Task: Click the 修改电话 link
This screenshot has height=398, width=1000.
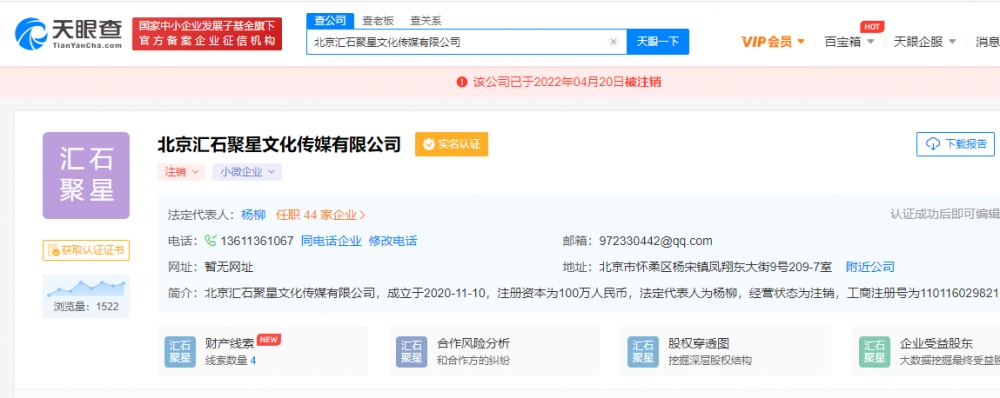Action: 393,241
